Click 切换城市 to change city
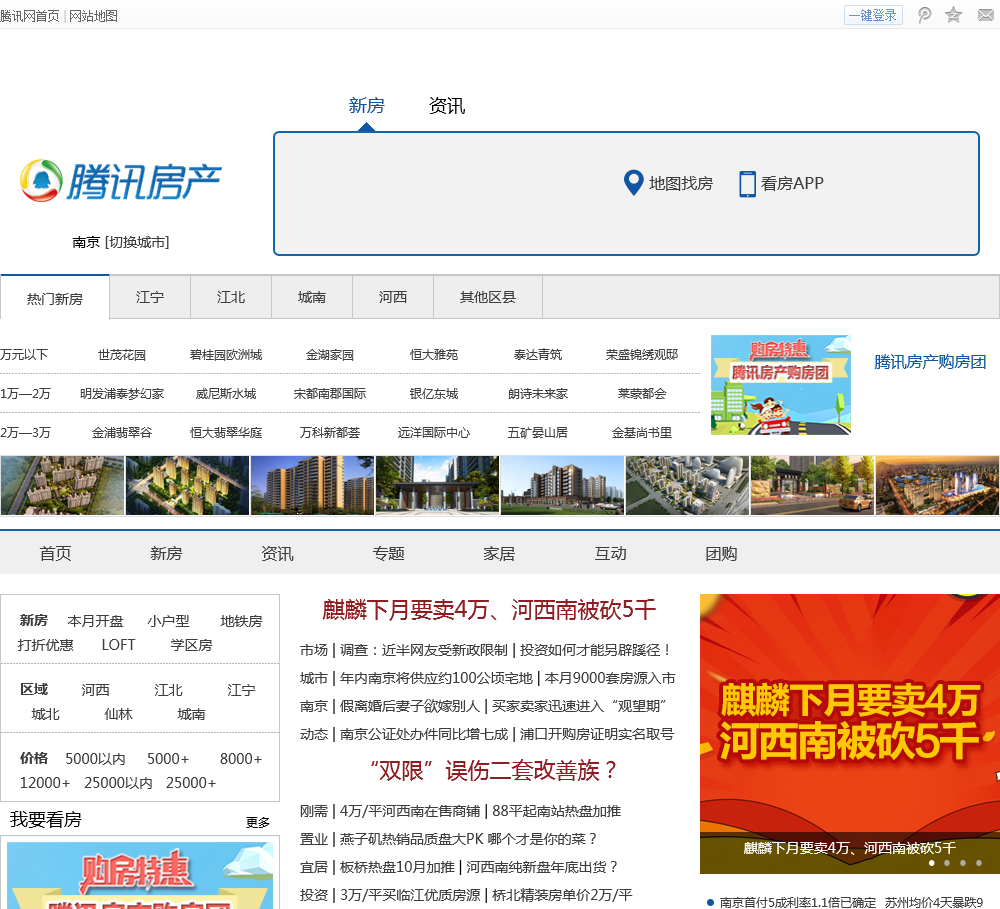This screenshot has width=1000, height=909. (137, 242)
